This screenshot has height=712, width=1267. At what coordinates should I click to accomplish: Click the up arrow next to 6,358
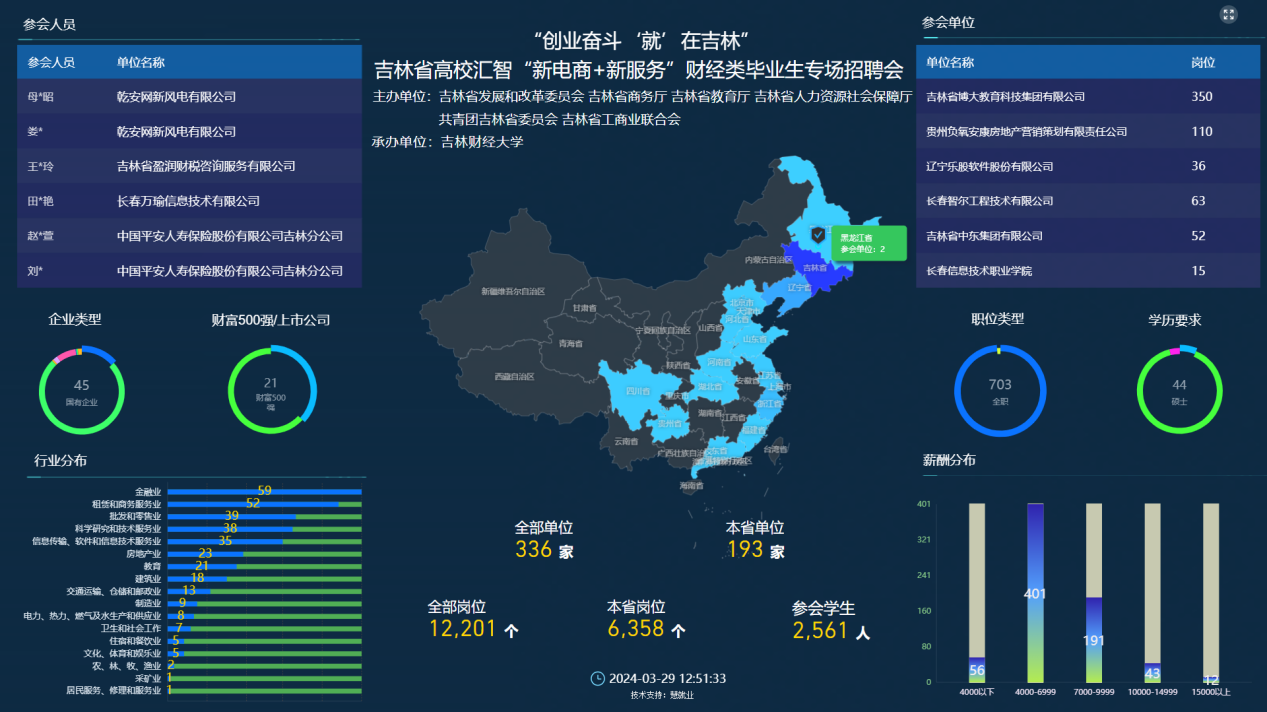[678, 631]
